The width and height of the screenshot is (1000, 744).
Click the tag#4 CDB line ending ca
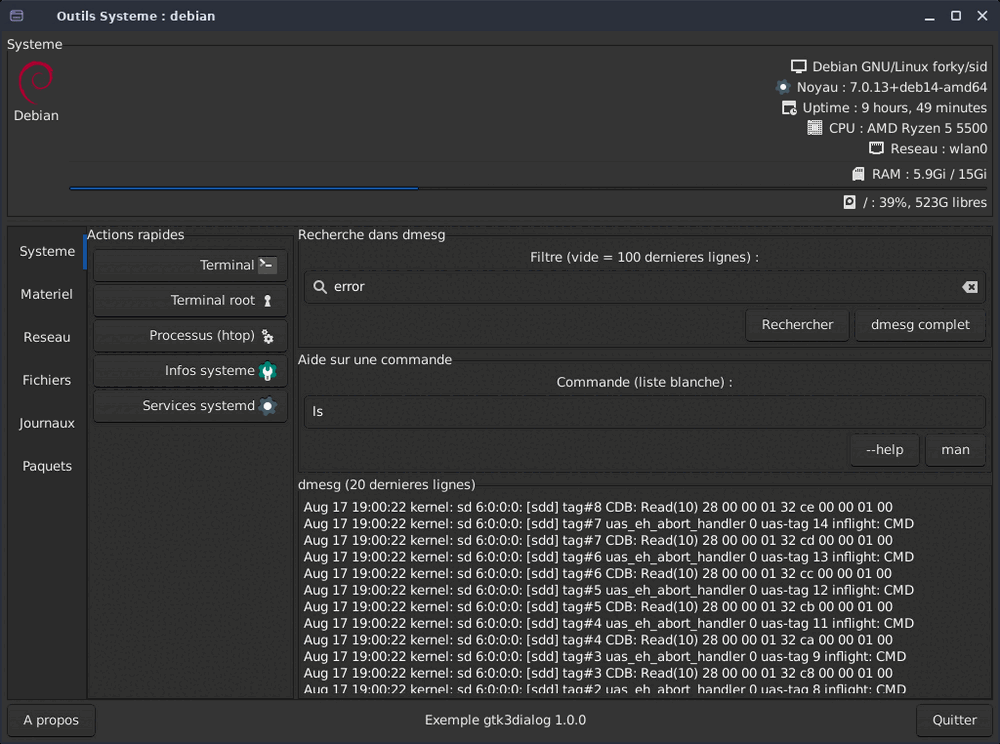(598, 640)
